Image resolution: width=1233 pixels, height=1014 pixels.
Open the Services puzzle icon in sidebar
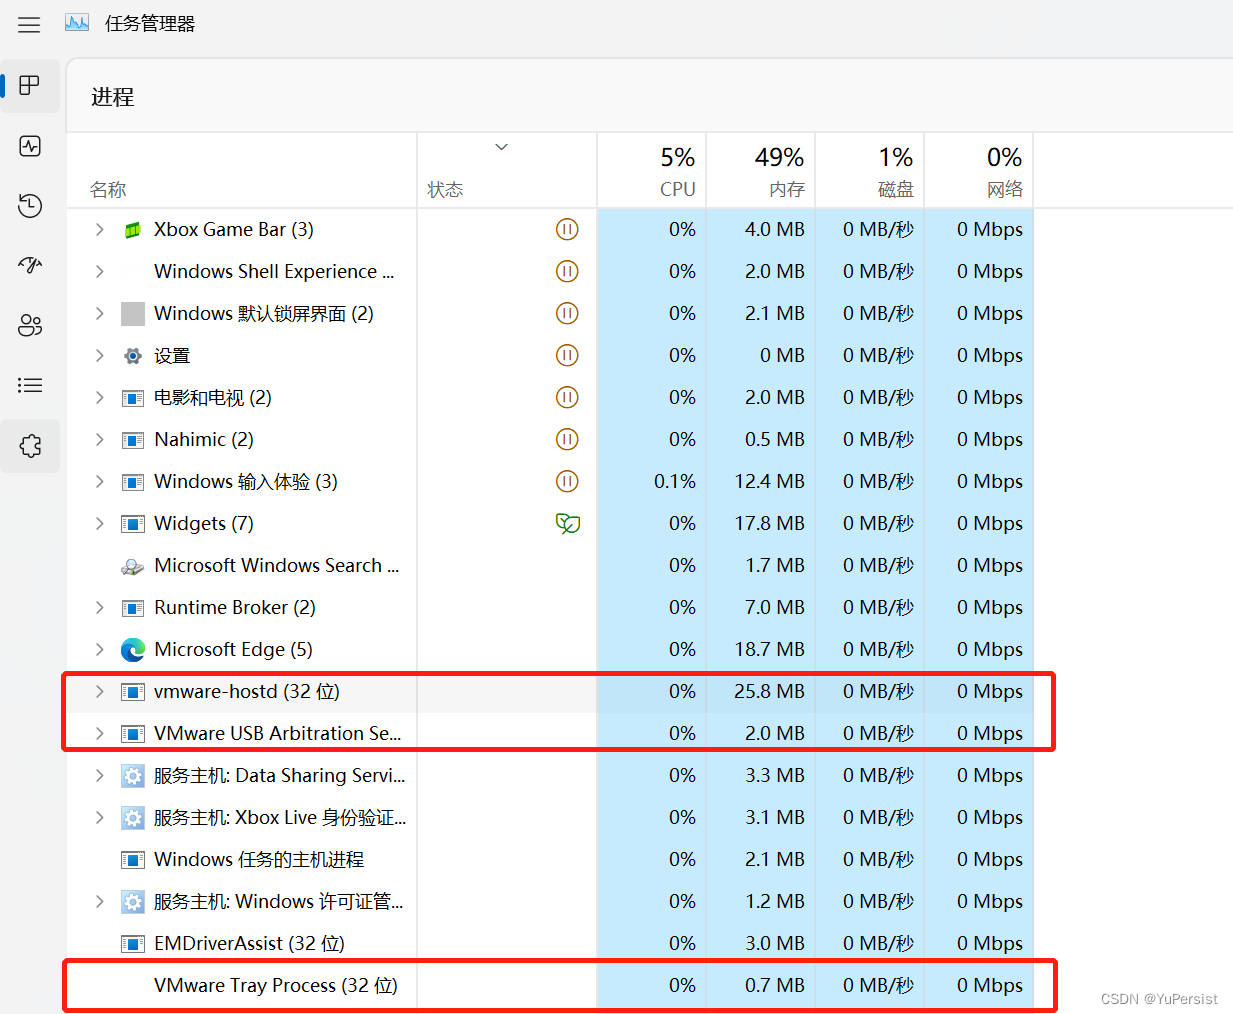click(30, 446)
